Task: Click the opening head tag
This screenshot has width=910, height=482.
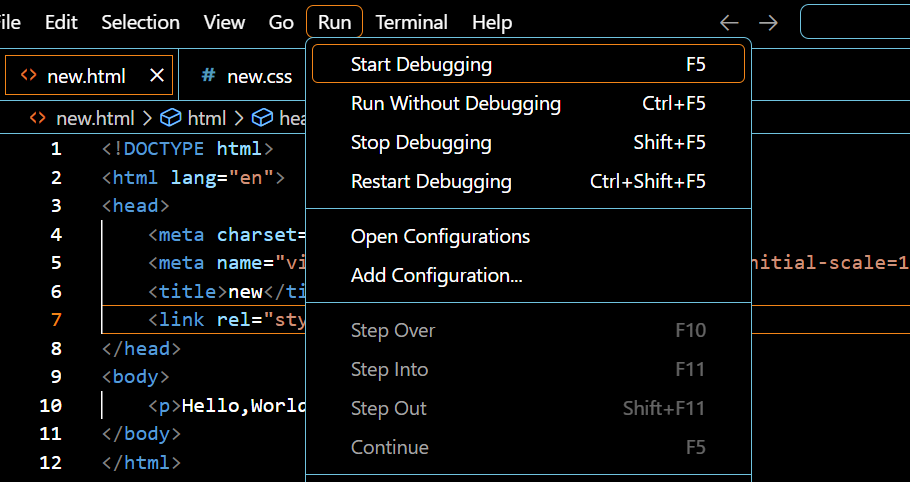Action: click(x=135, y=206)
